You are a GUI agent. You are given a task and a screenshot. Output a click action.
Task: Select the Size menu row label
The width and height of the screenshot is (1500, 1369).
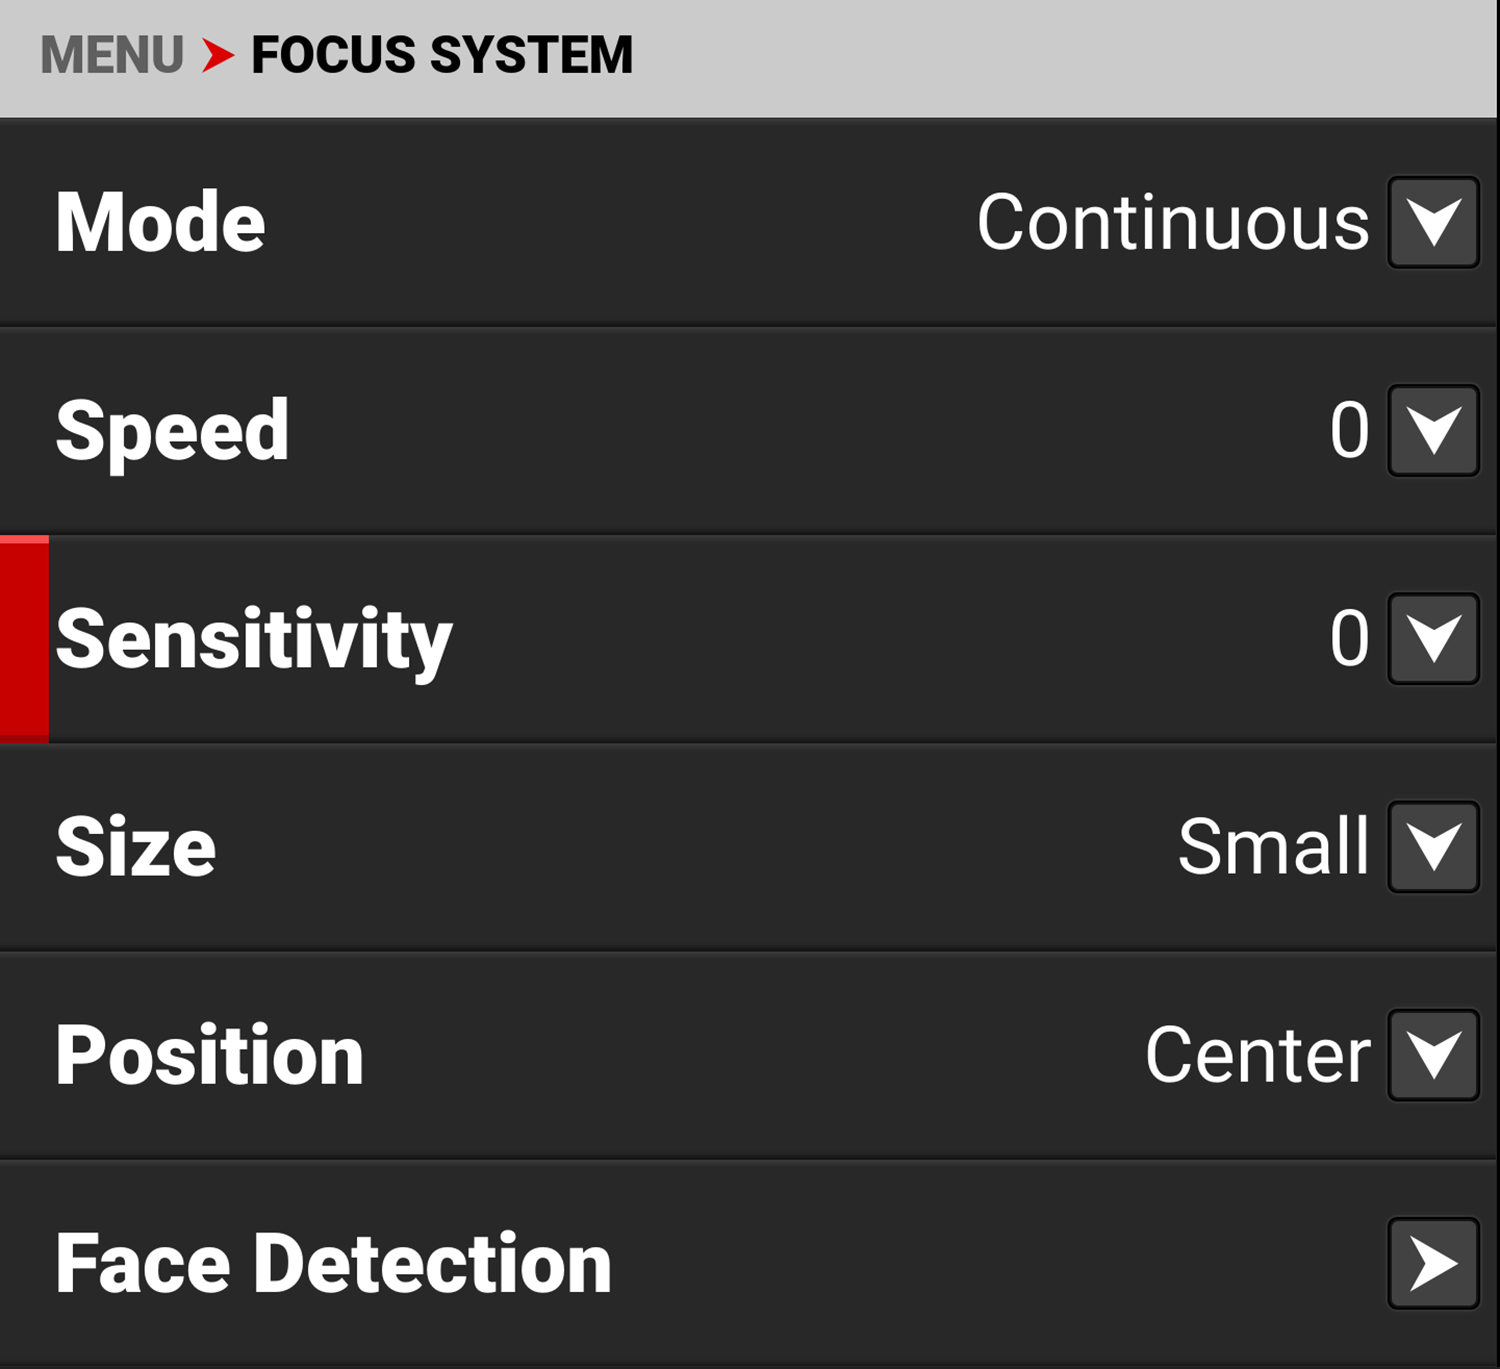(x=136, y=848)
